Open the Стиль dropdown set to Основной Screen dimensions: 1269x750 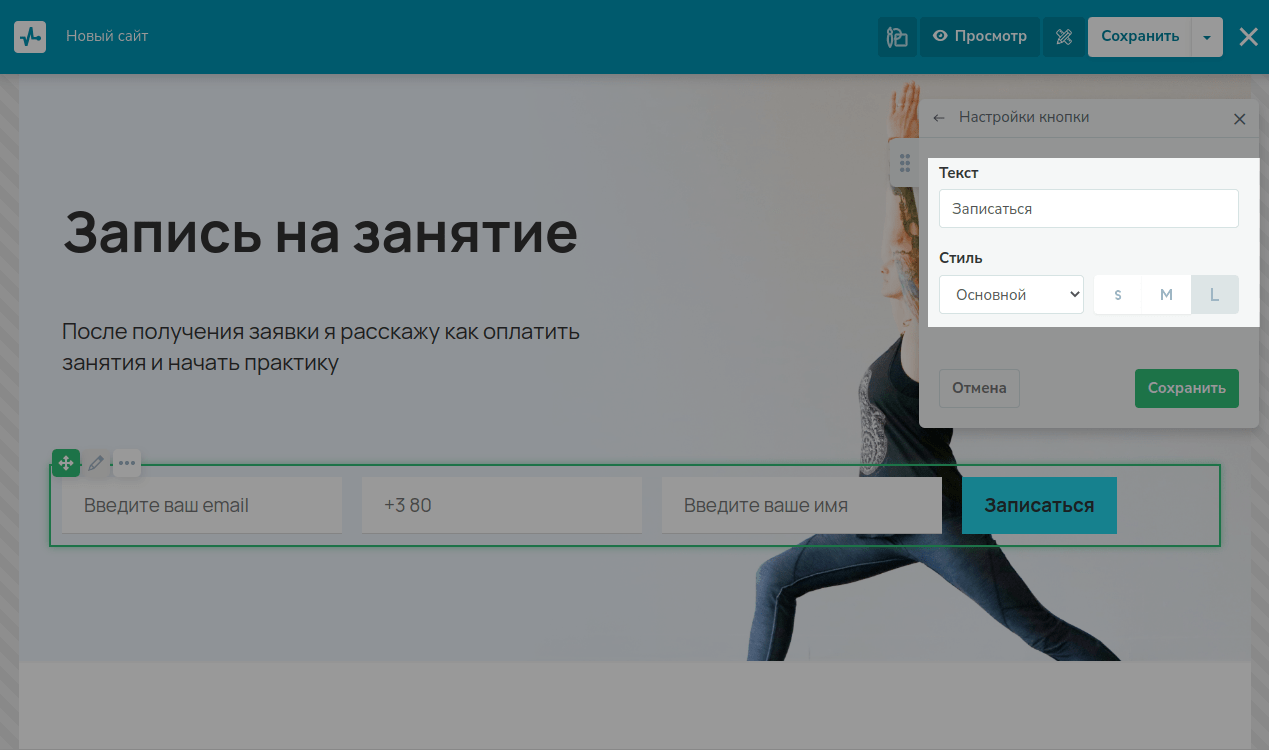tap(1011, 295)
